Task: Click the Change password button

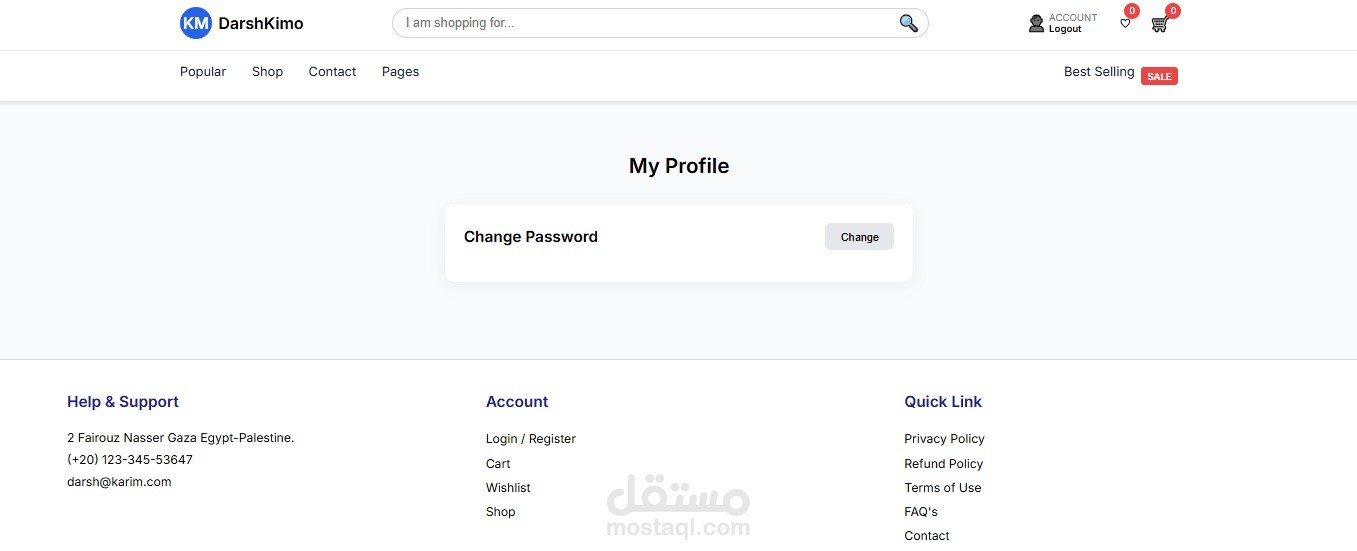Action: (859, 237)
